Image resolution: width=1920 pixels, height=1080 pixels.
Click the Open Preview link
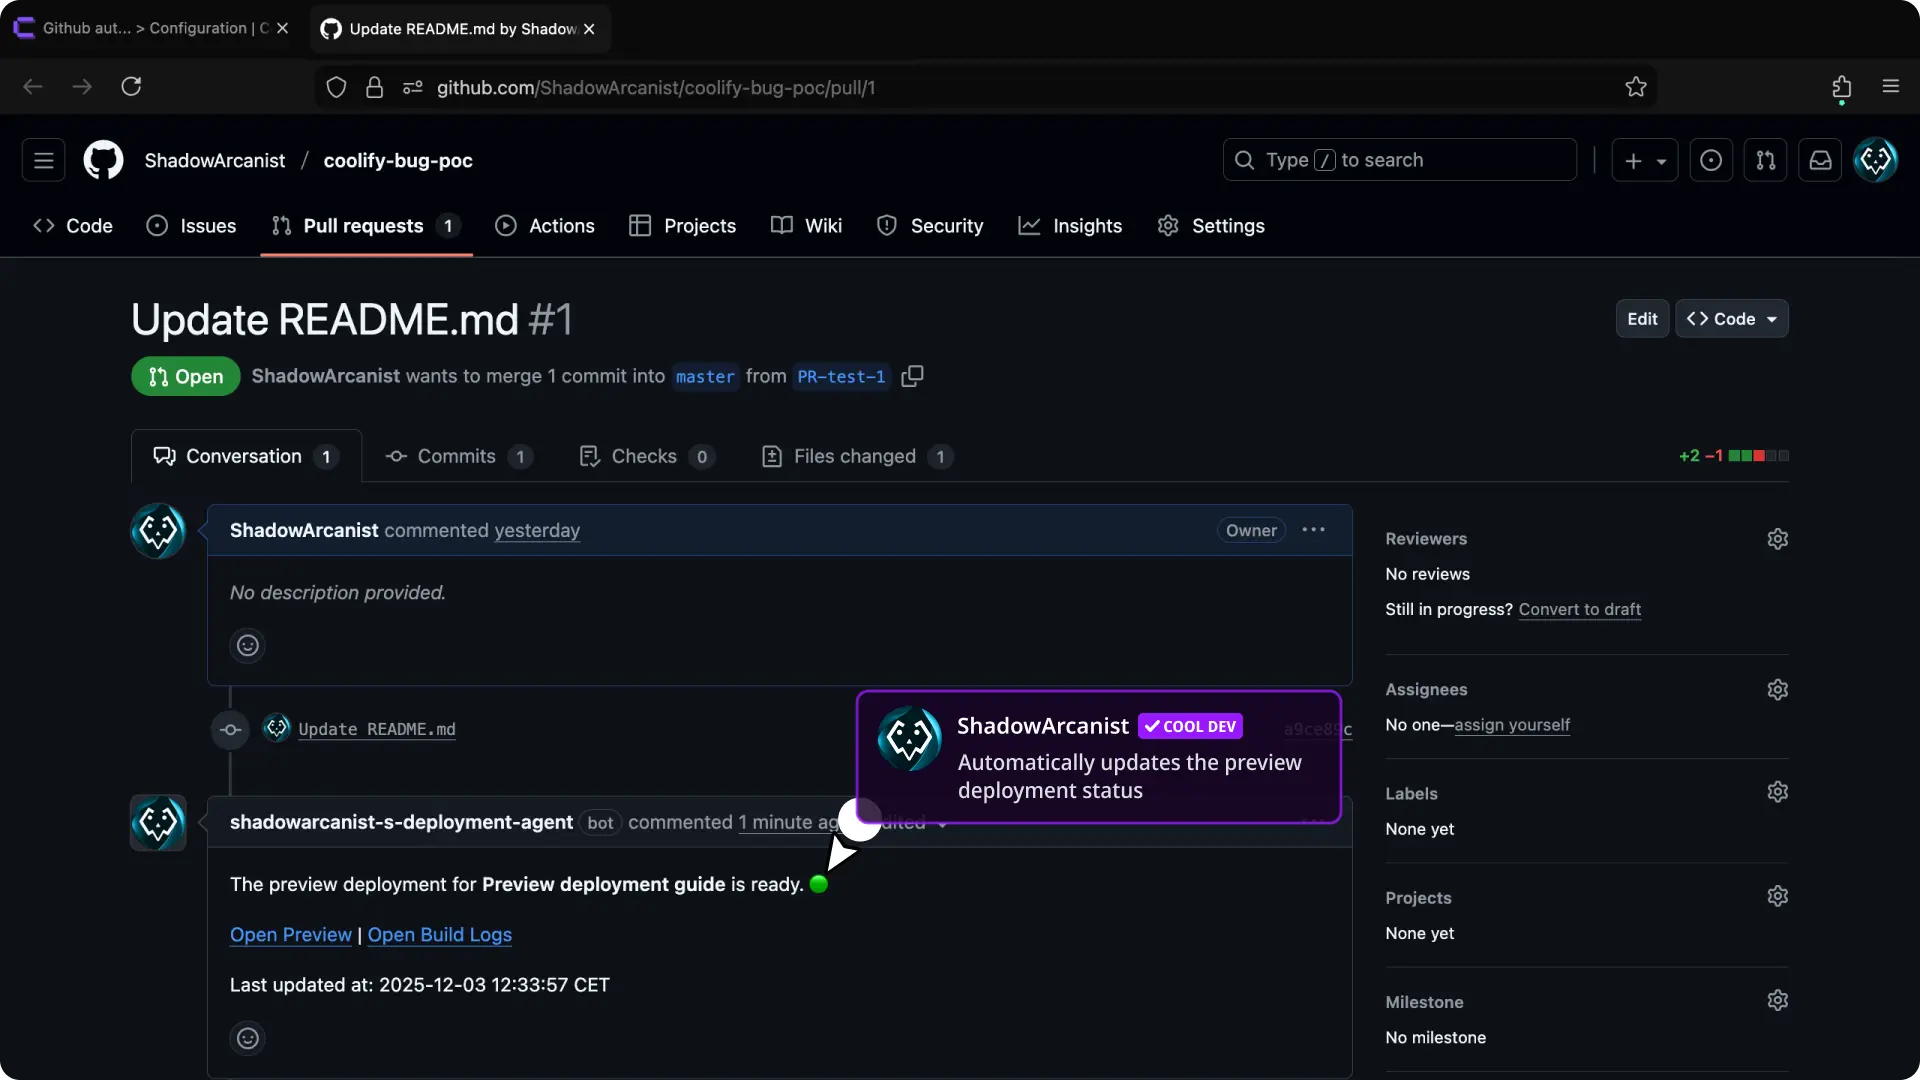tap(290, 935)
